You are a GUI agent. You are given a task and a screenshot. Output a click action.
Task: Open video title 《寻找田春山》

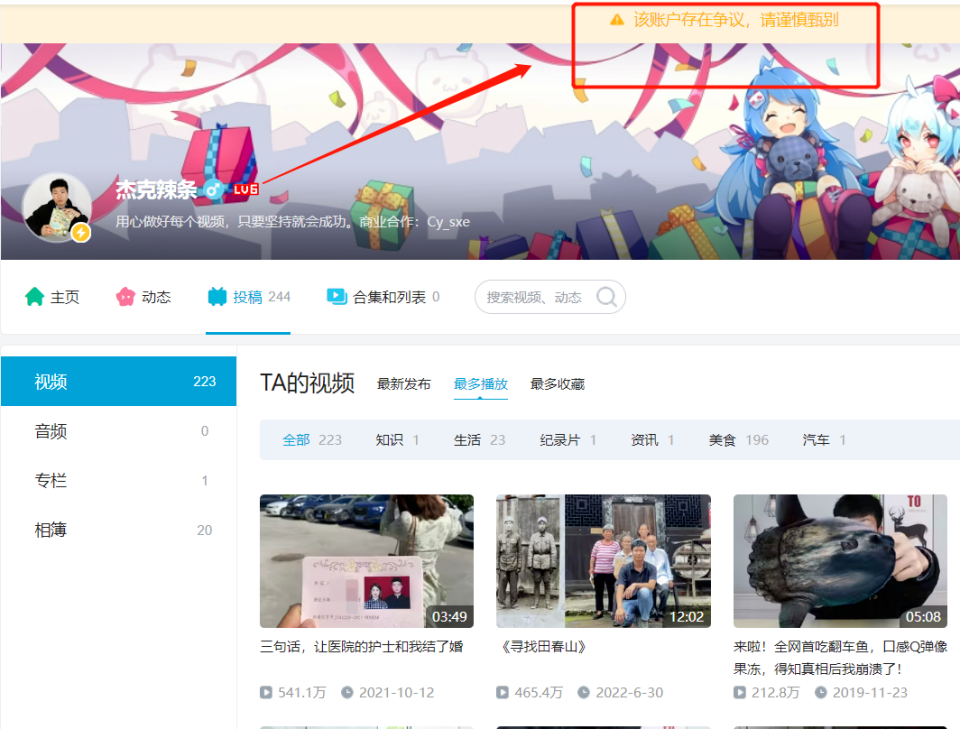[542, 646]
